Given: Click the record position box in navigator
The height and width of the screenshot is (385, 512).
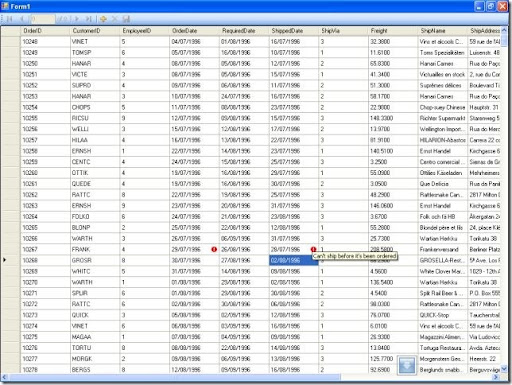Looking at the screenshot, I should [42, 19].
